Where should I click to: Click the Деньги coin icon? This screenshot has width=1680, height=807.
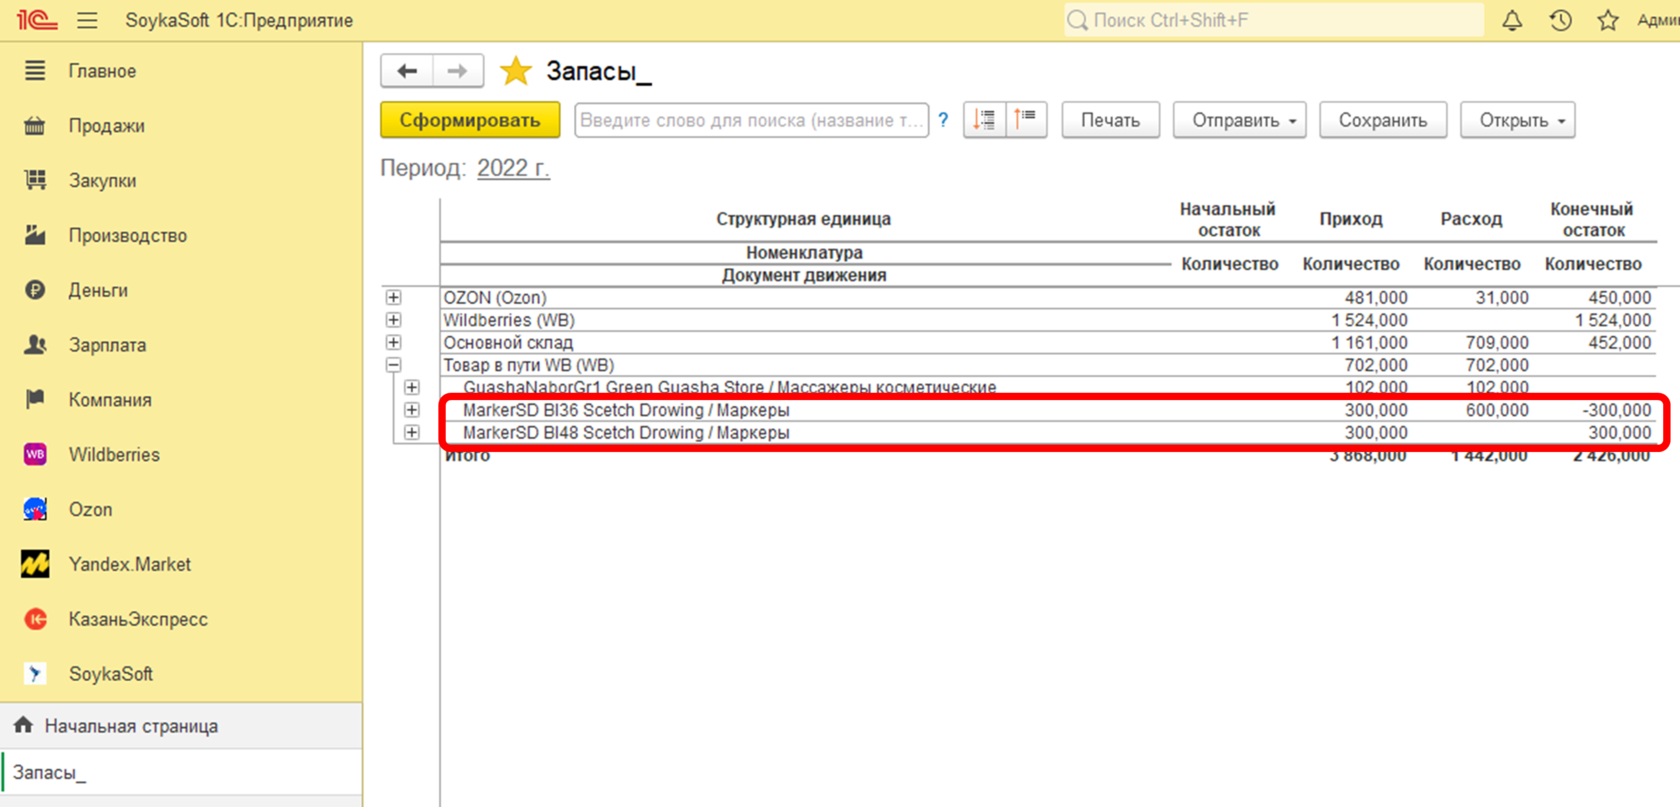(x=35, y=290)
